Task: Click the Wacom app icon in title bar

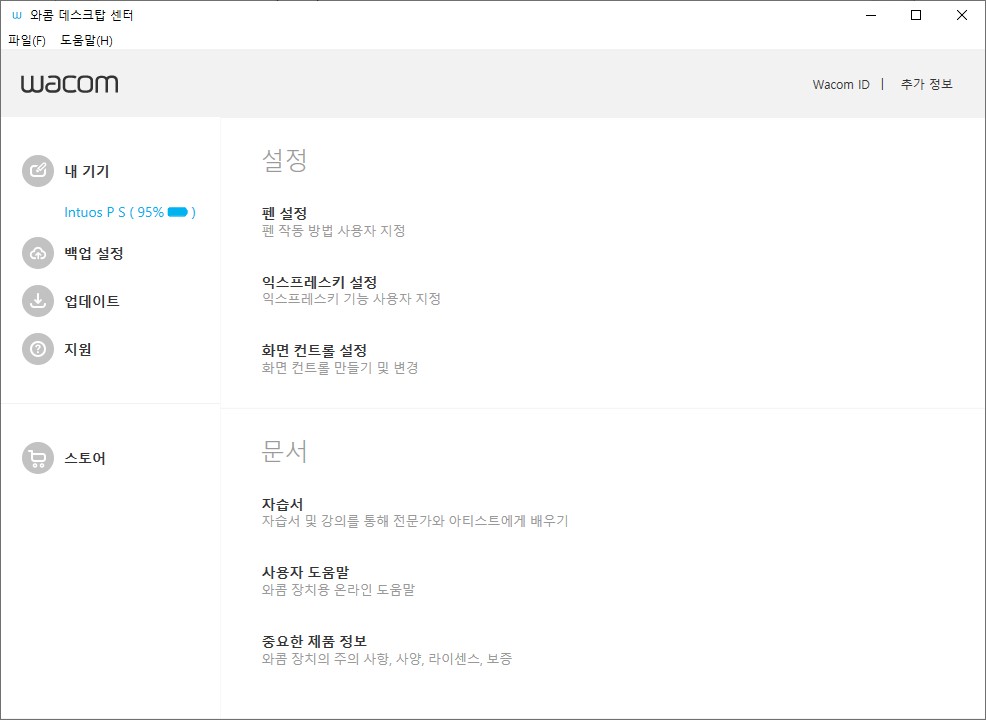Action: 17,15
